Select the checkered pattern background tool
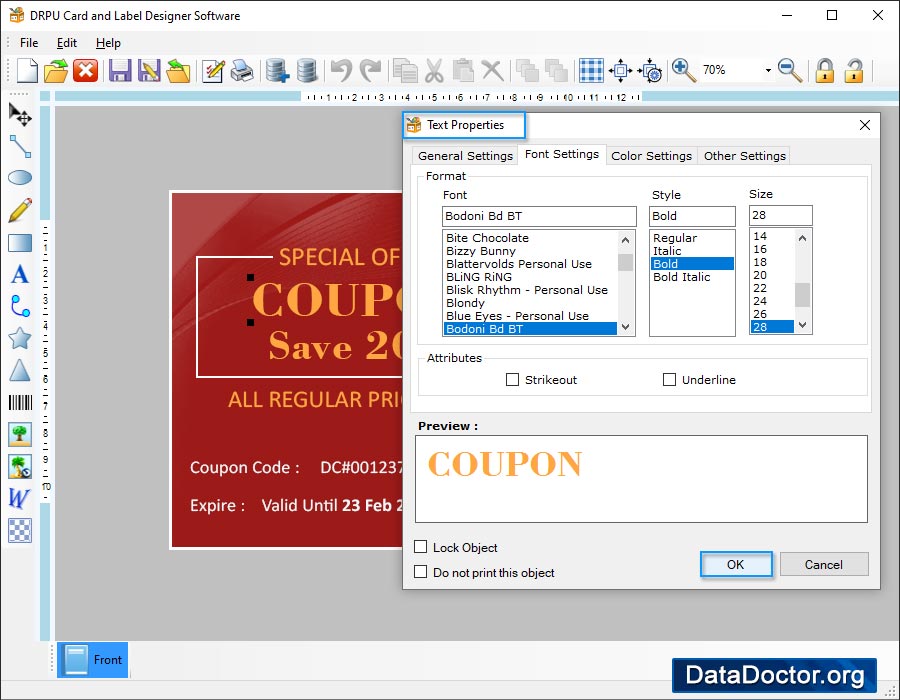900x700 pixels. 20,530
